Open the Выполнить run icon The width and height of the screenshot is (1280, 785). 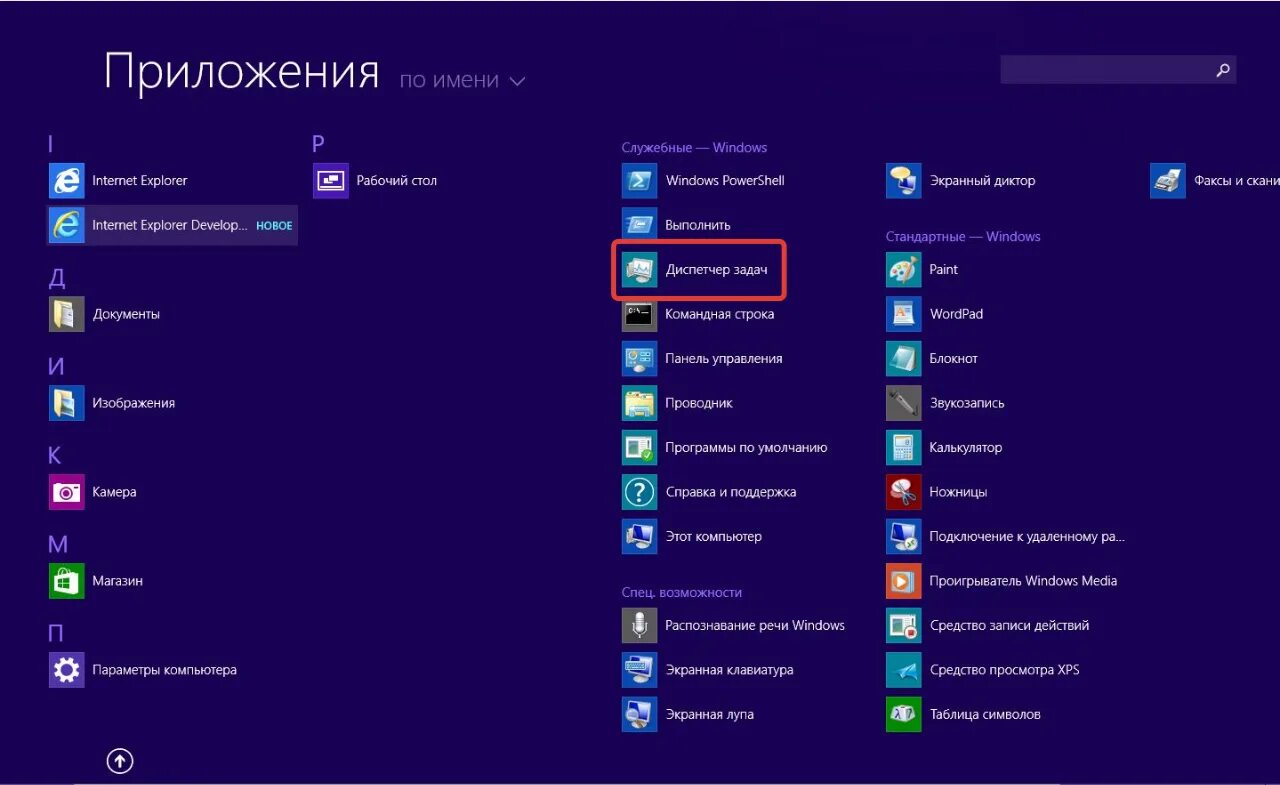[639, 225]
